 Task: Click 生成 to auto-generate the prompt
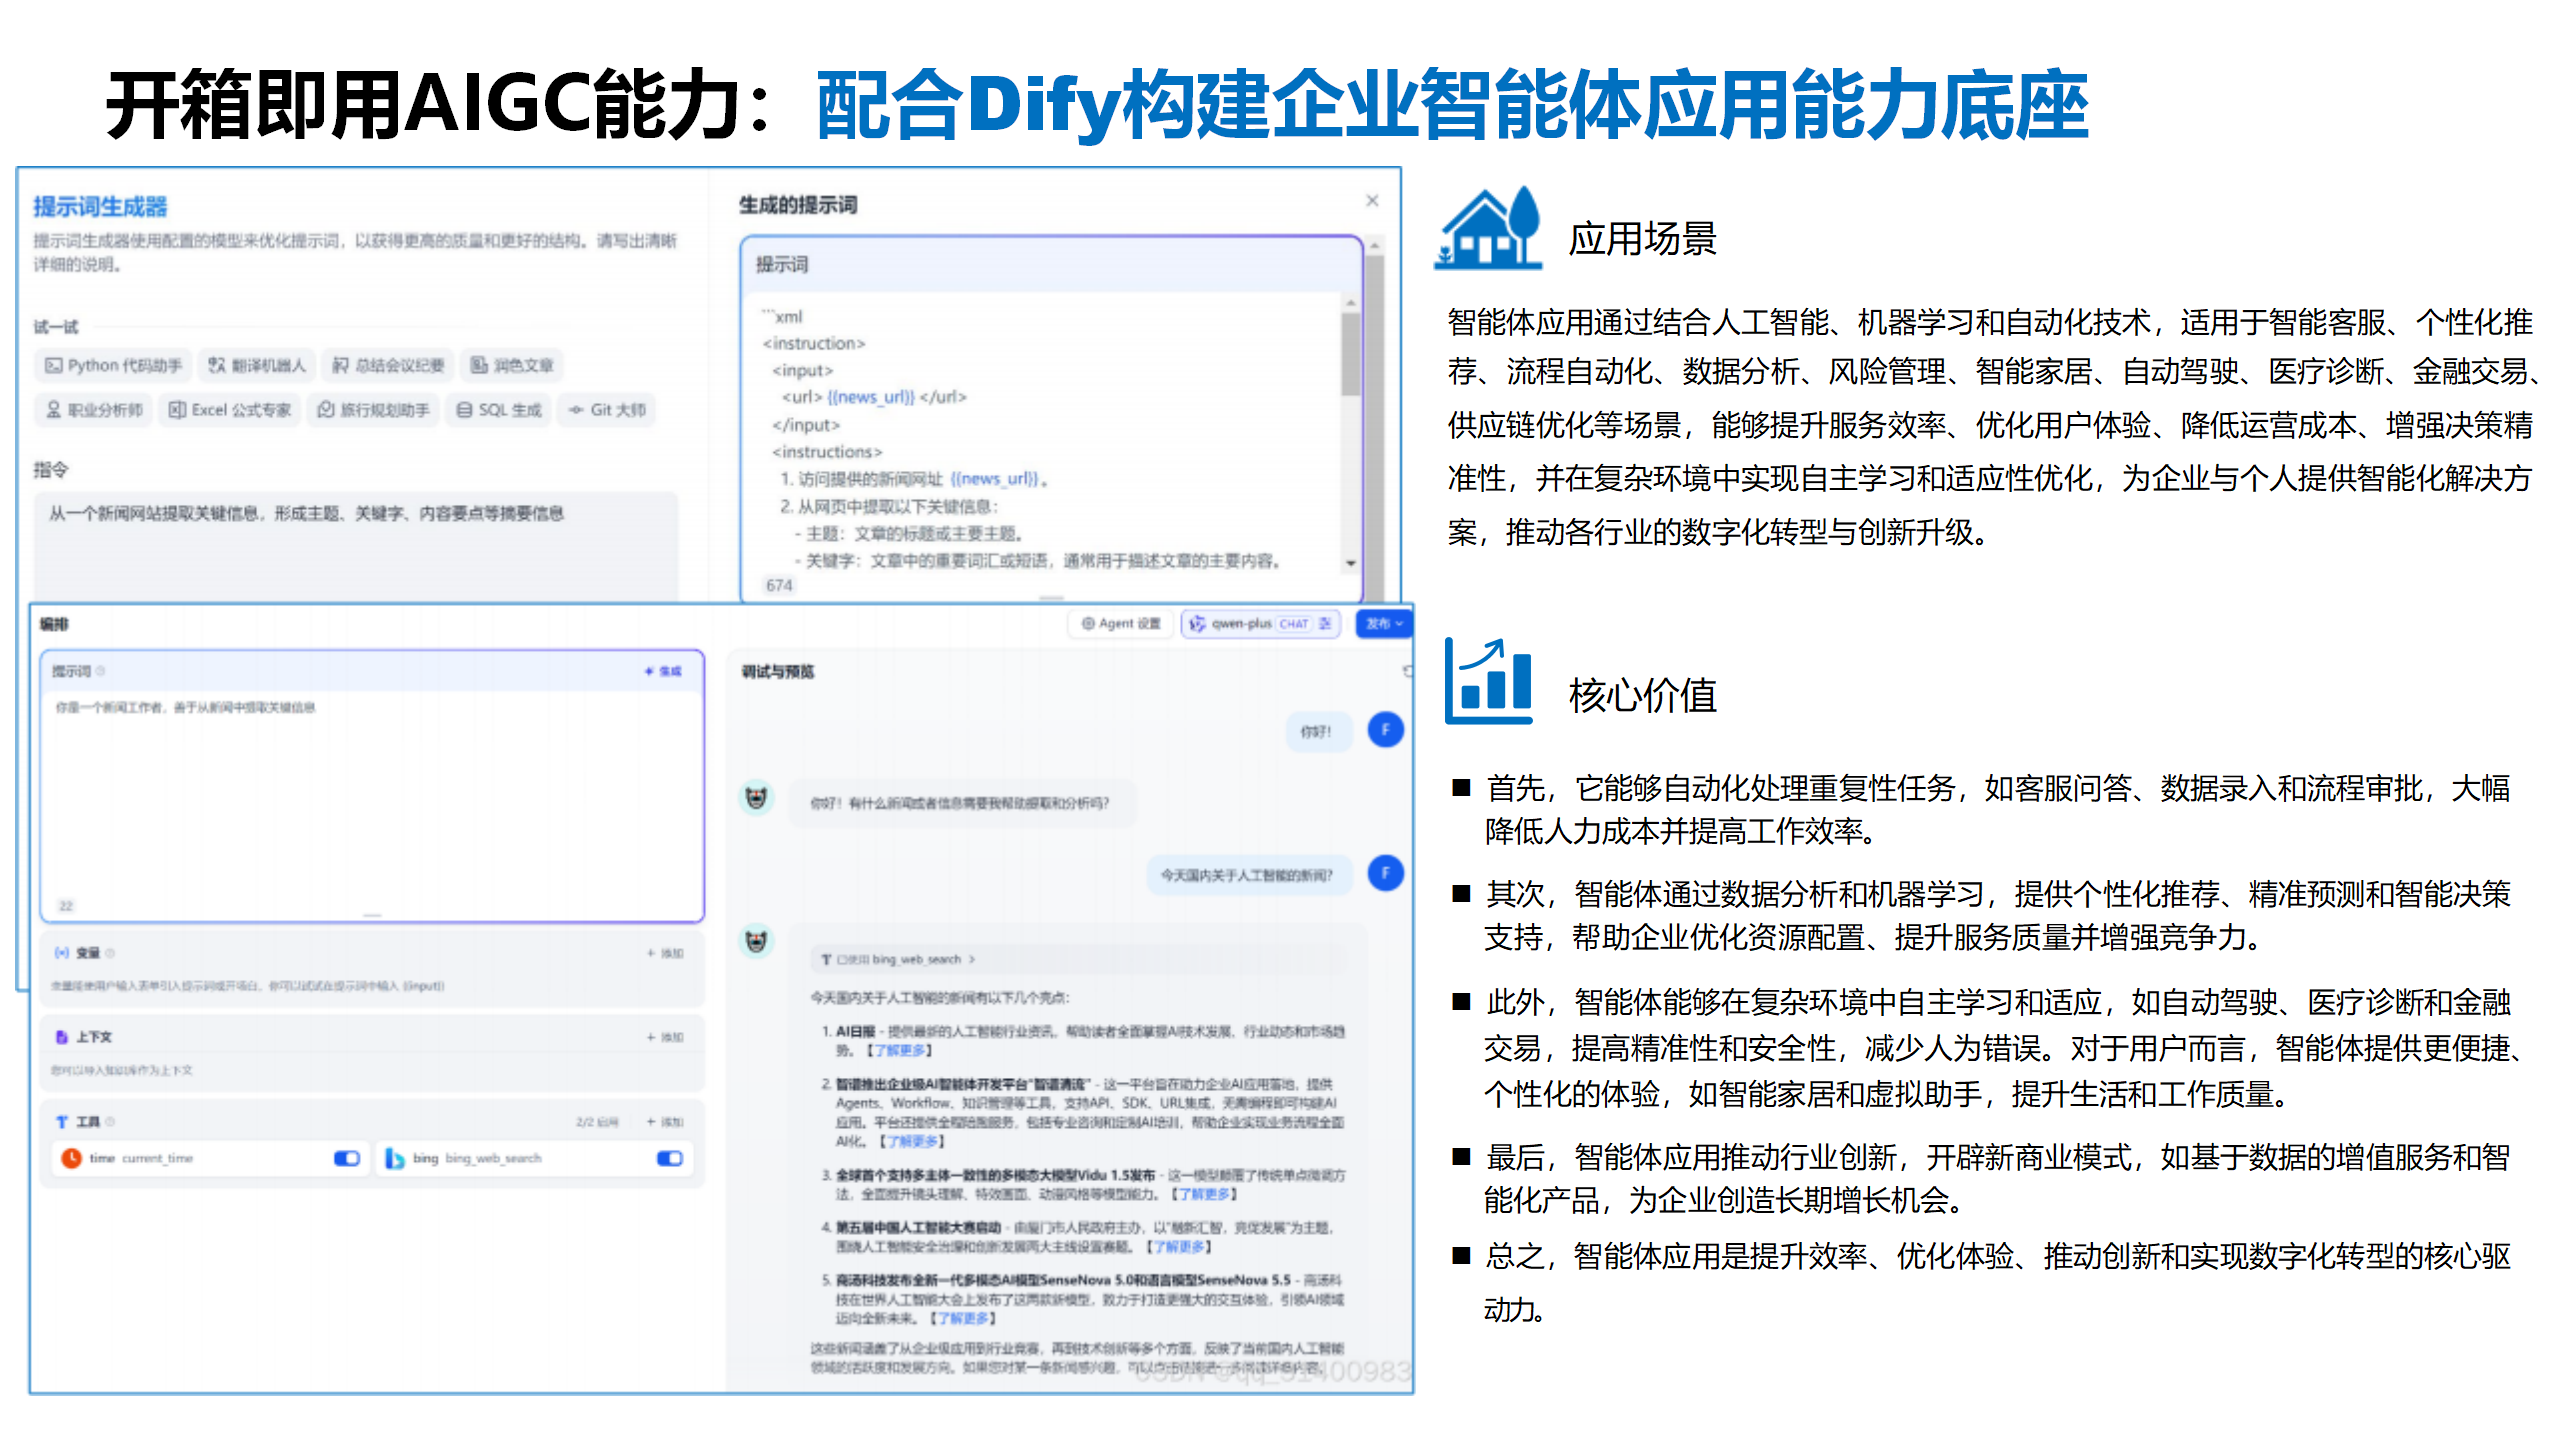[x=664, y=671]
